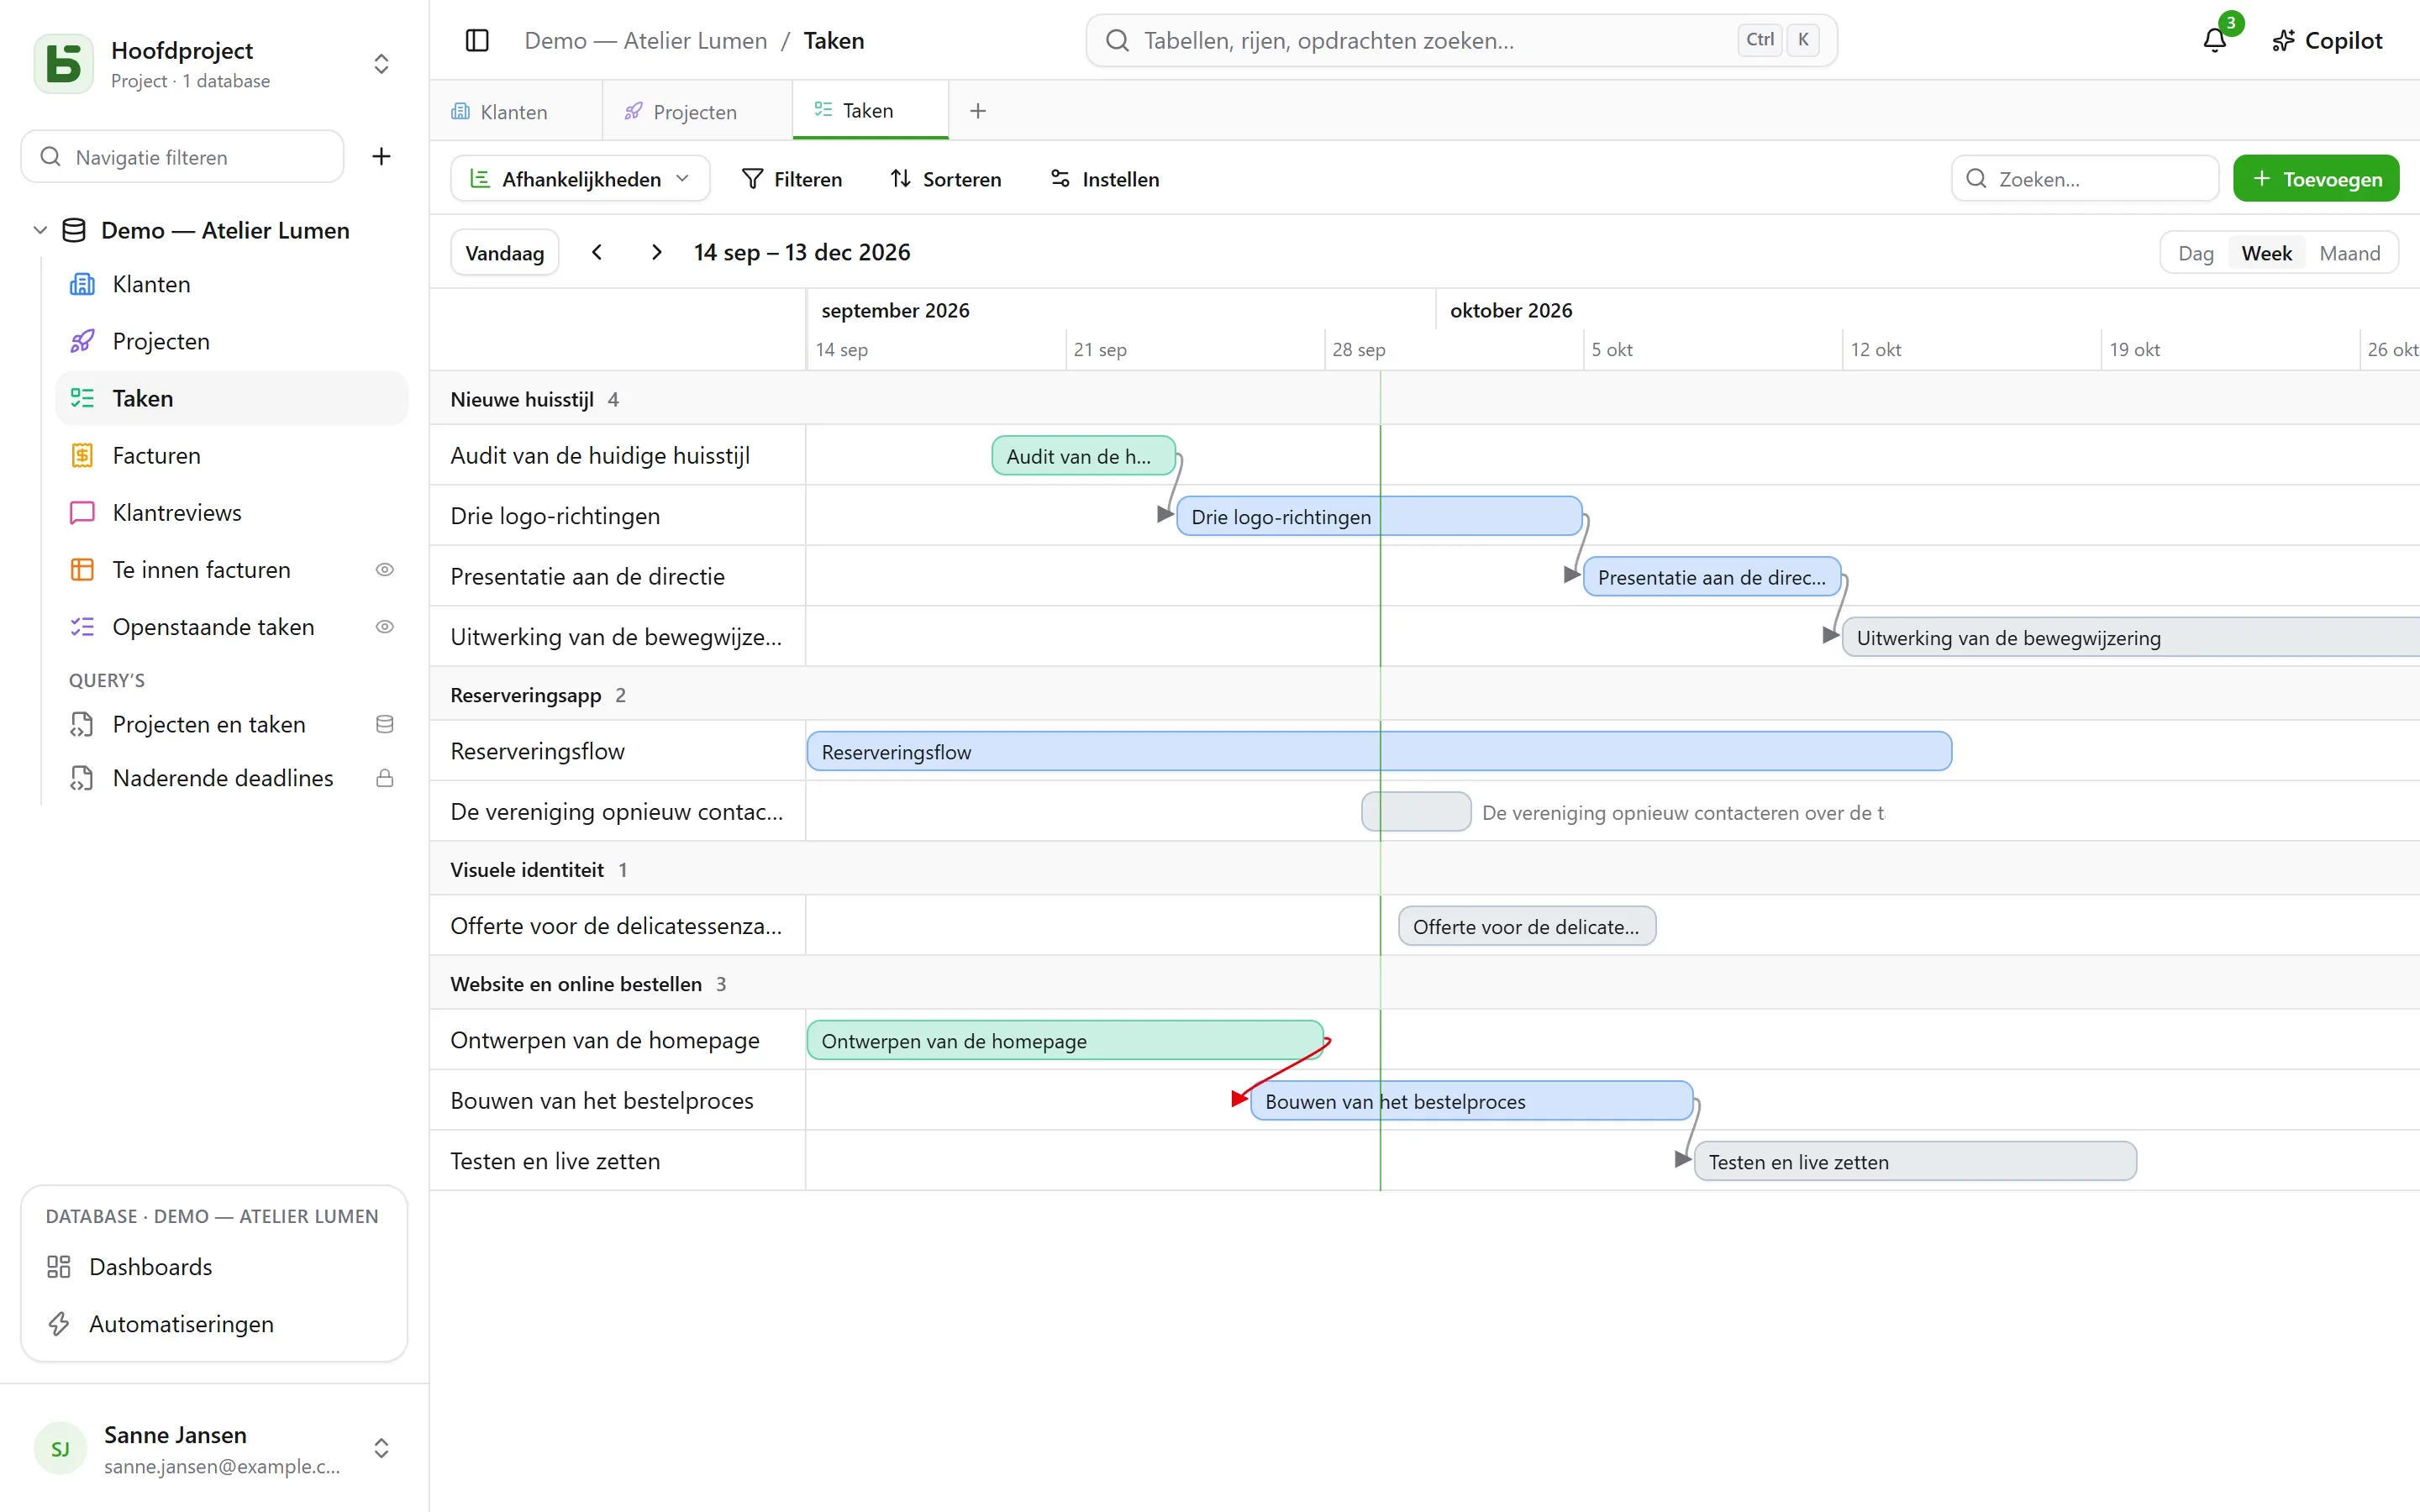Click the green Toevoegen button

click(x=2316, y=179)
